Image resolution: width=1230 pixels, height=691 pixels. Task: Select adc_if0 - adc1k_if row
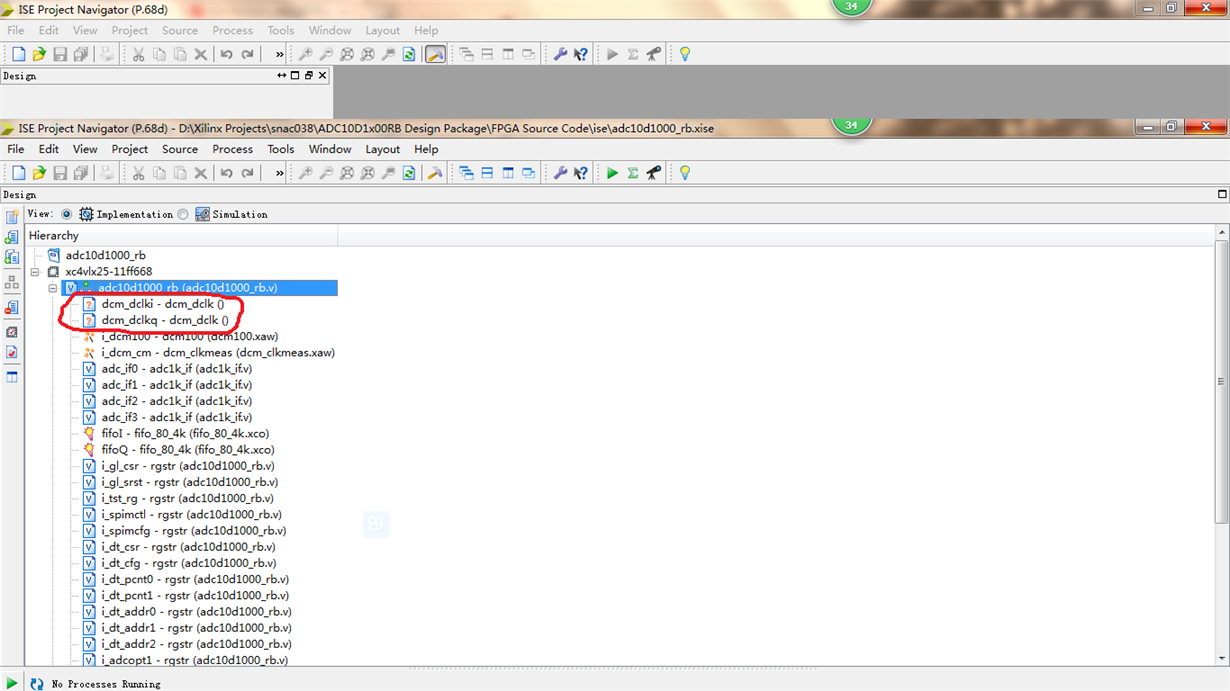tap(177, 368)
